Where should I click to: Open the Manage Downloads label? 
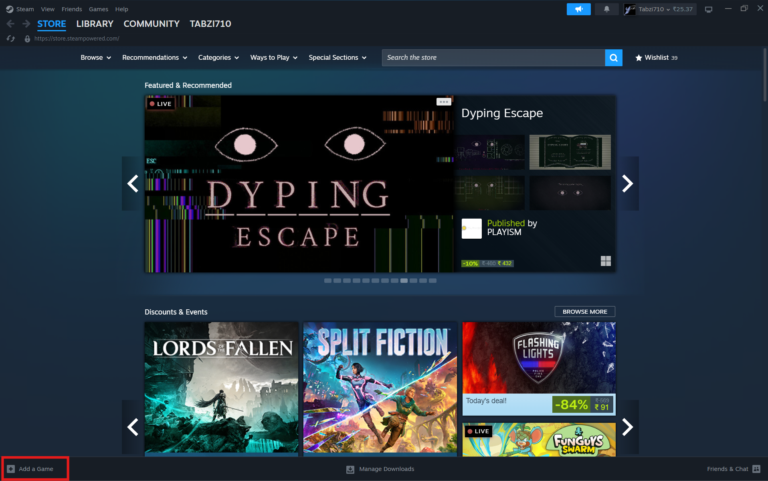coord(386,469)
